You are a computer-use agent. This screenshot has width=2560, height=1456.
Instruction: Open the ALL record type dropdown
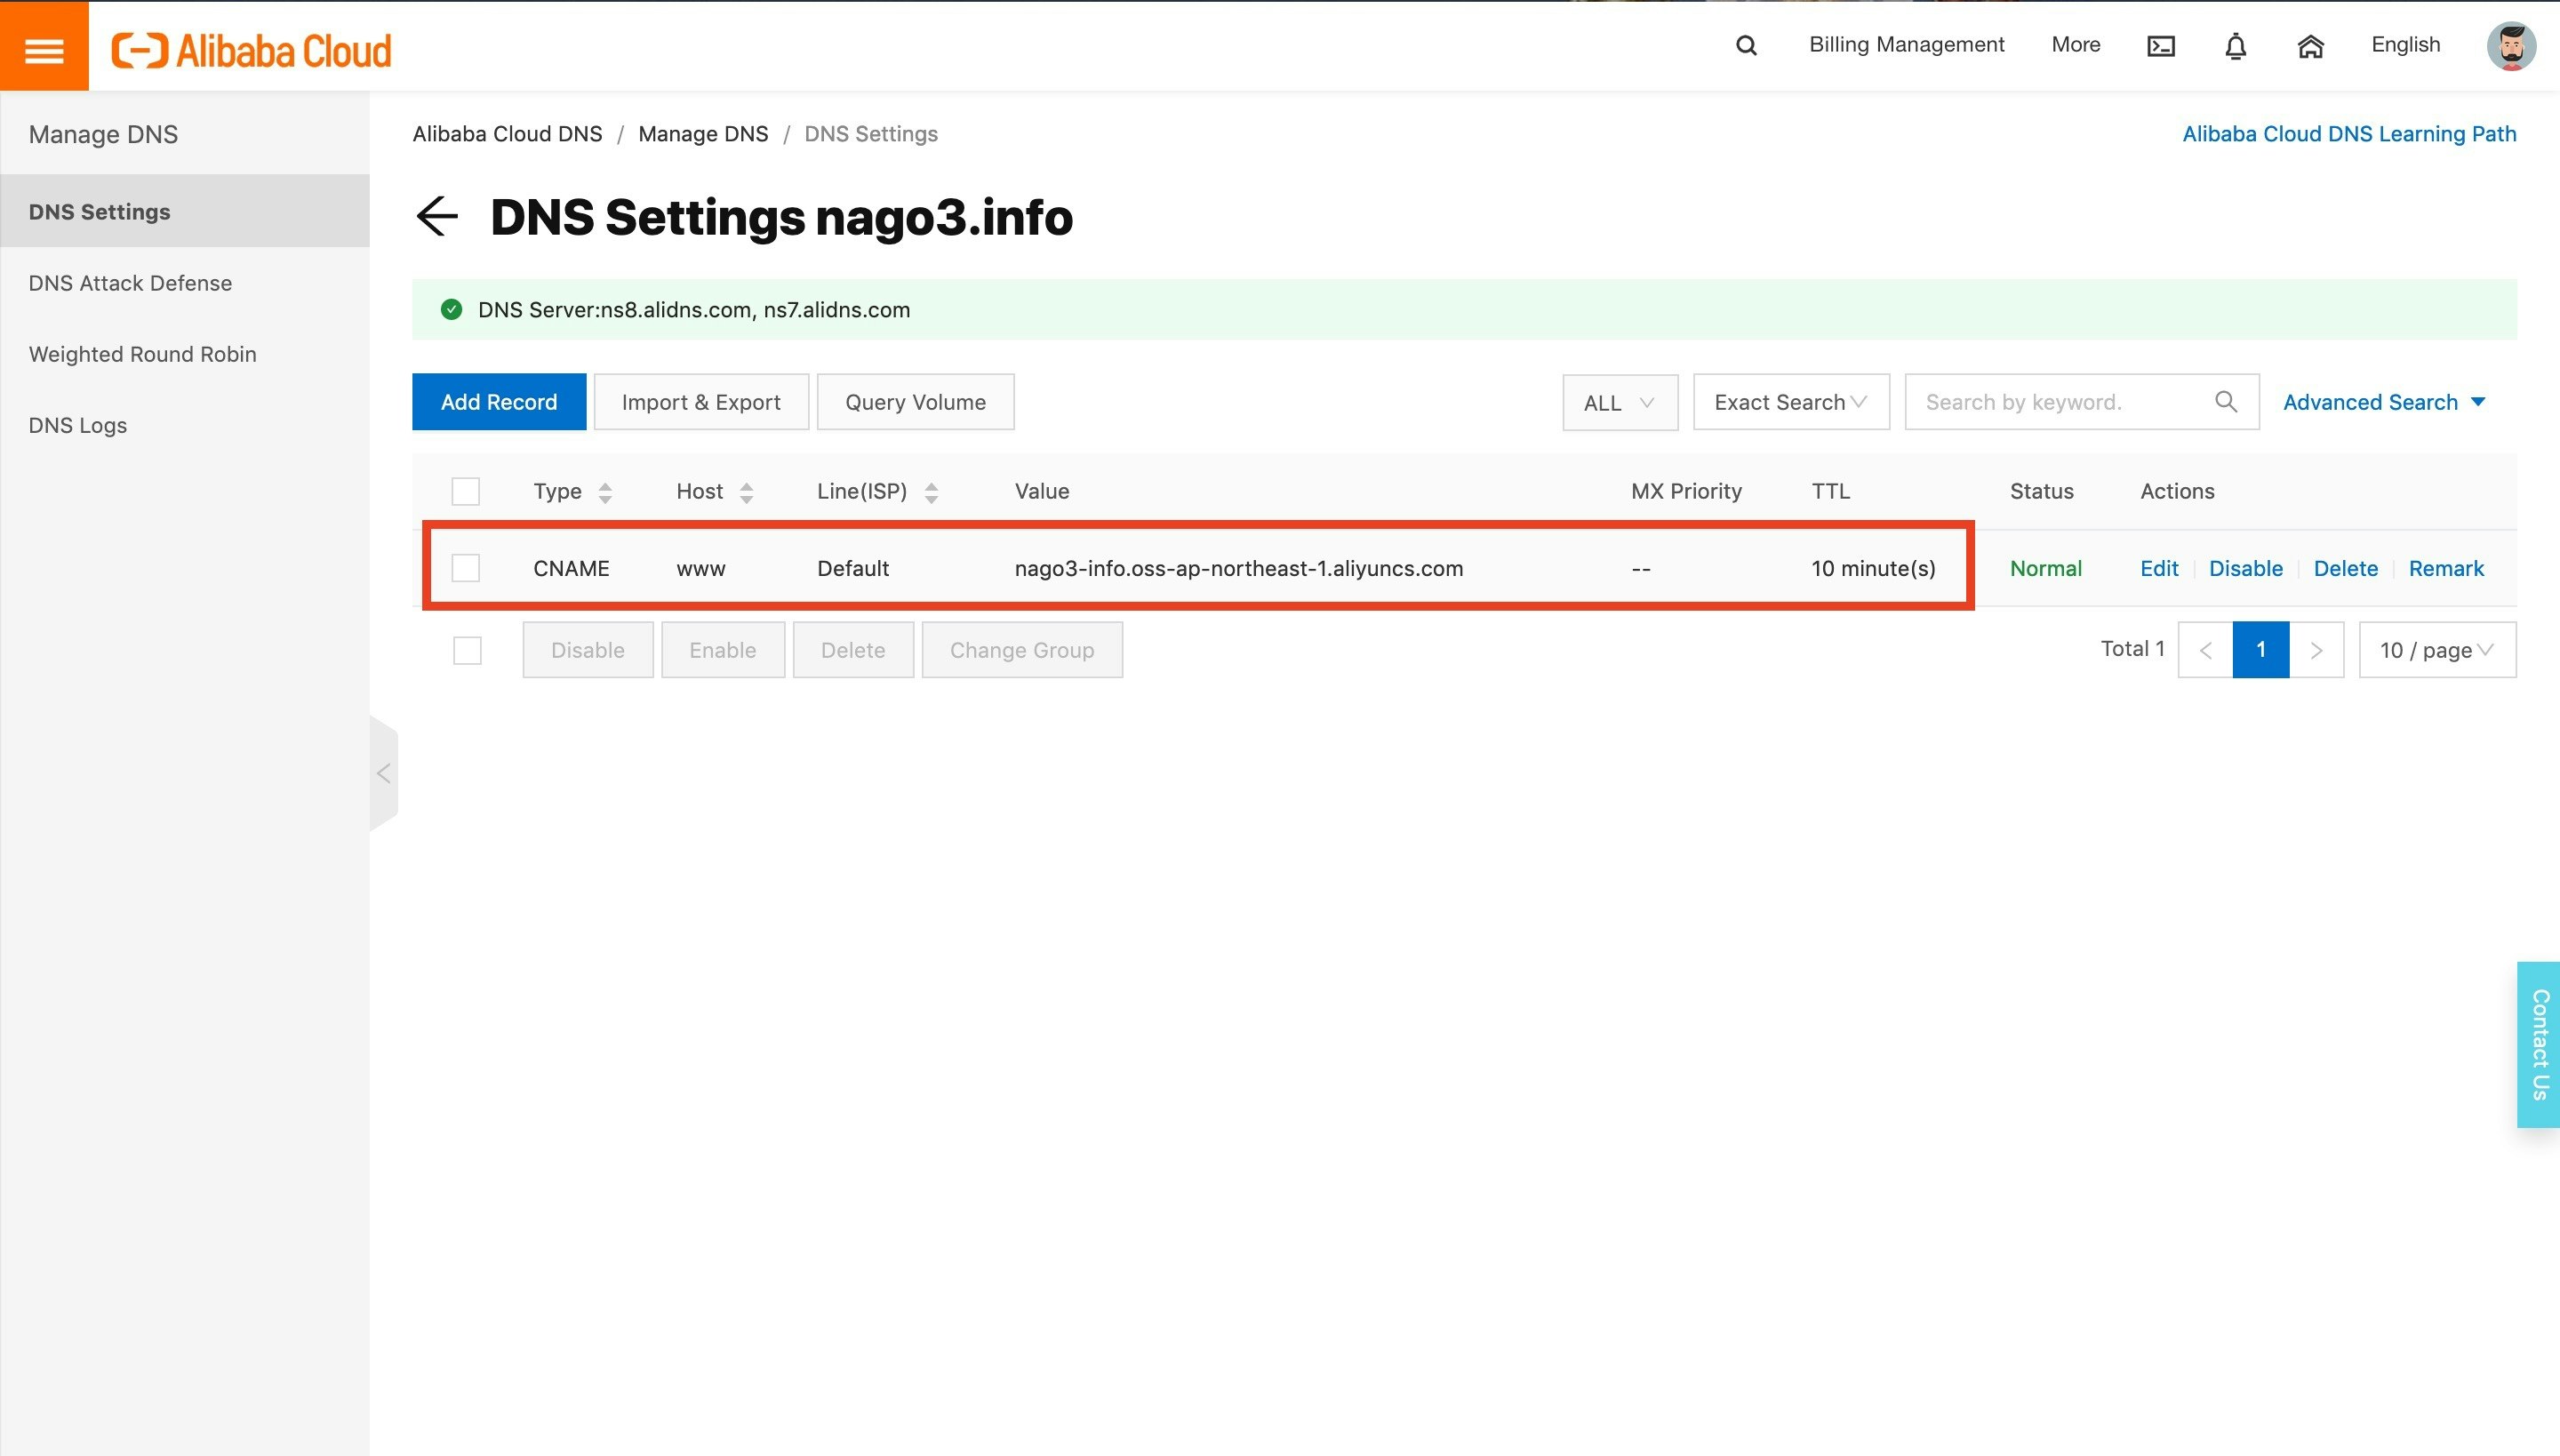pos(1620,402)
